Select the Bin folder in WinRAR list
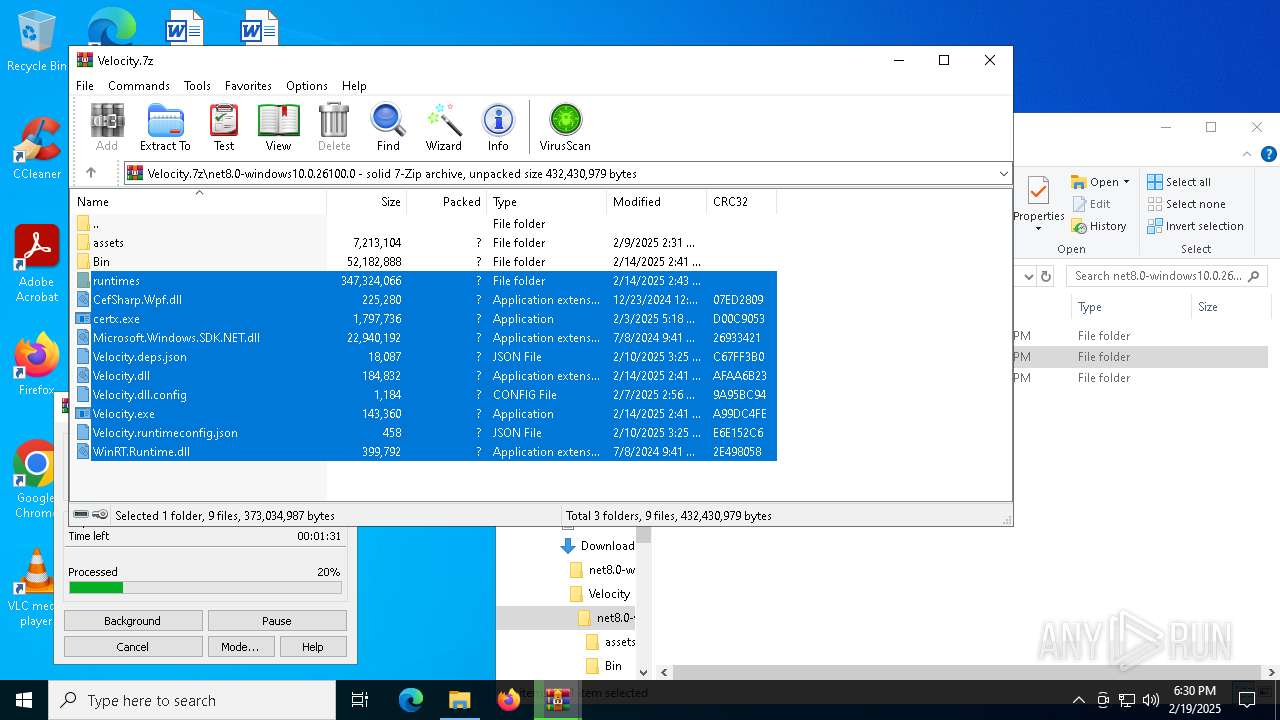The image size is (1280, 720). 424,262
